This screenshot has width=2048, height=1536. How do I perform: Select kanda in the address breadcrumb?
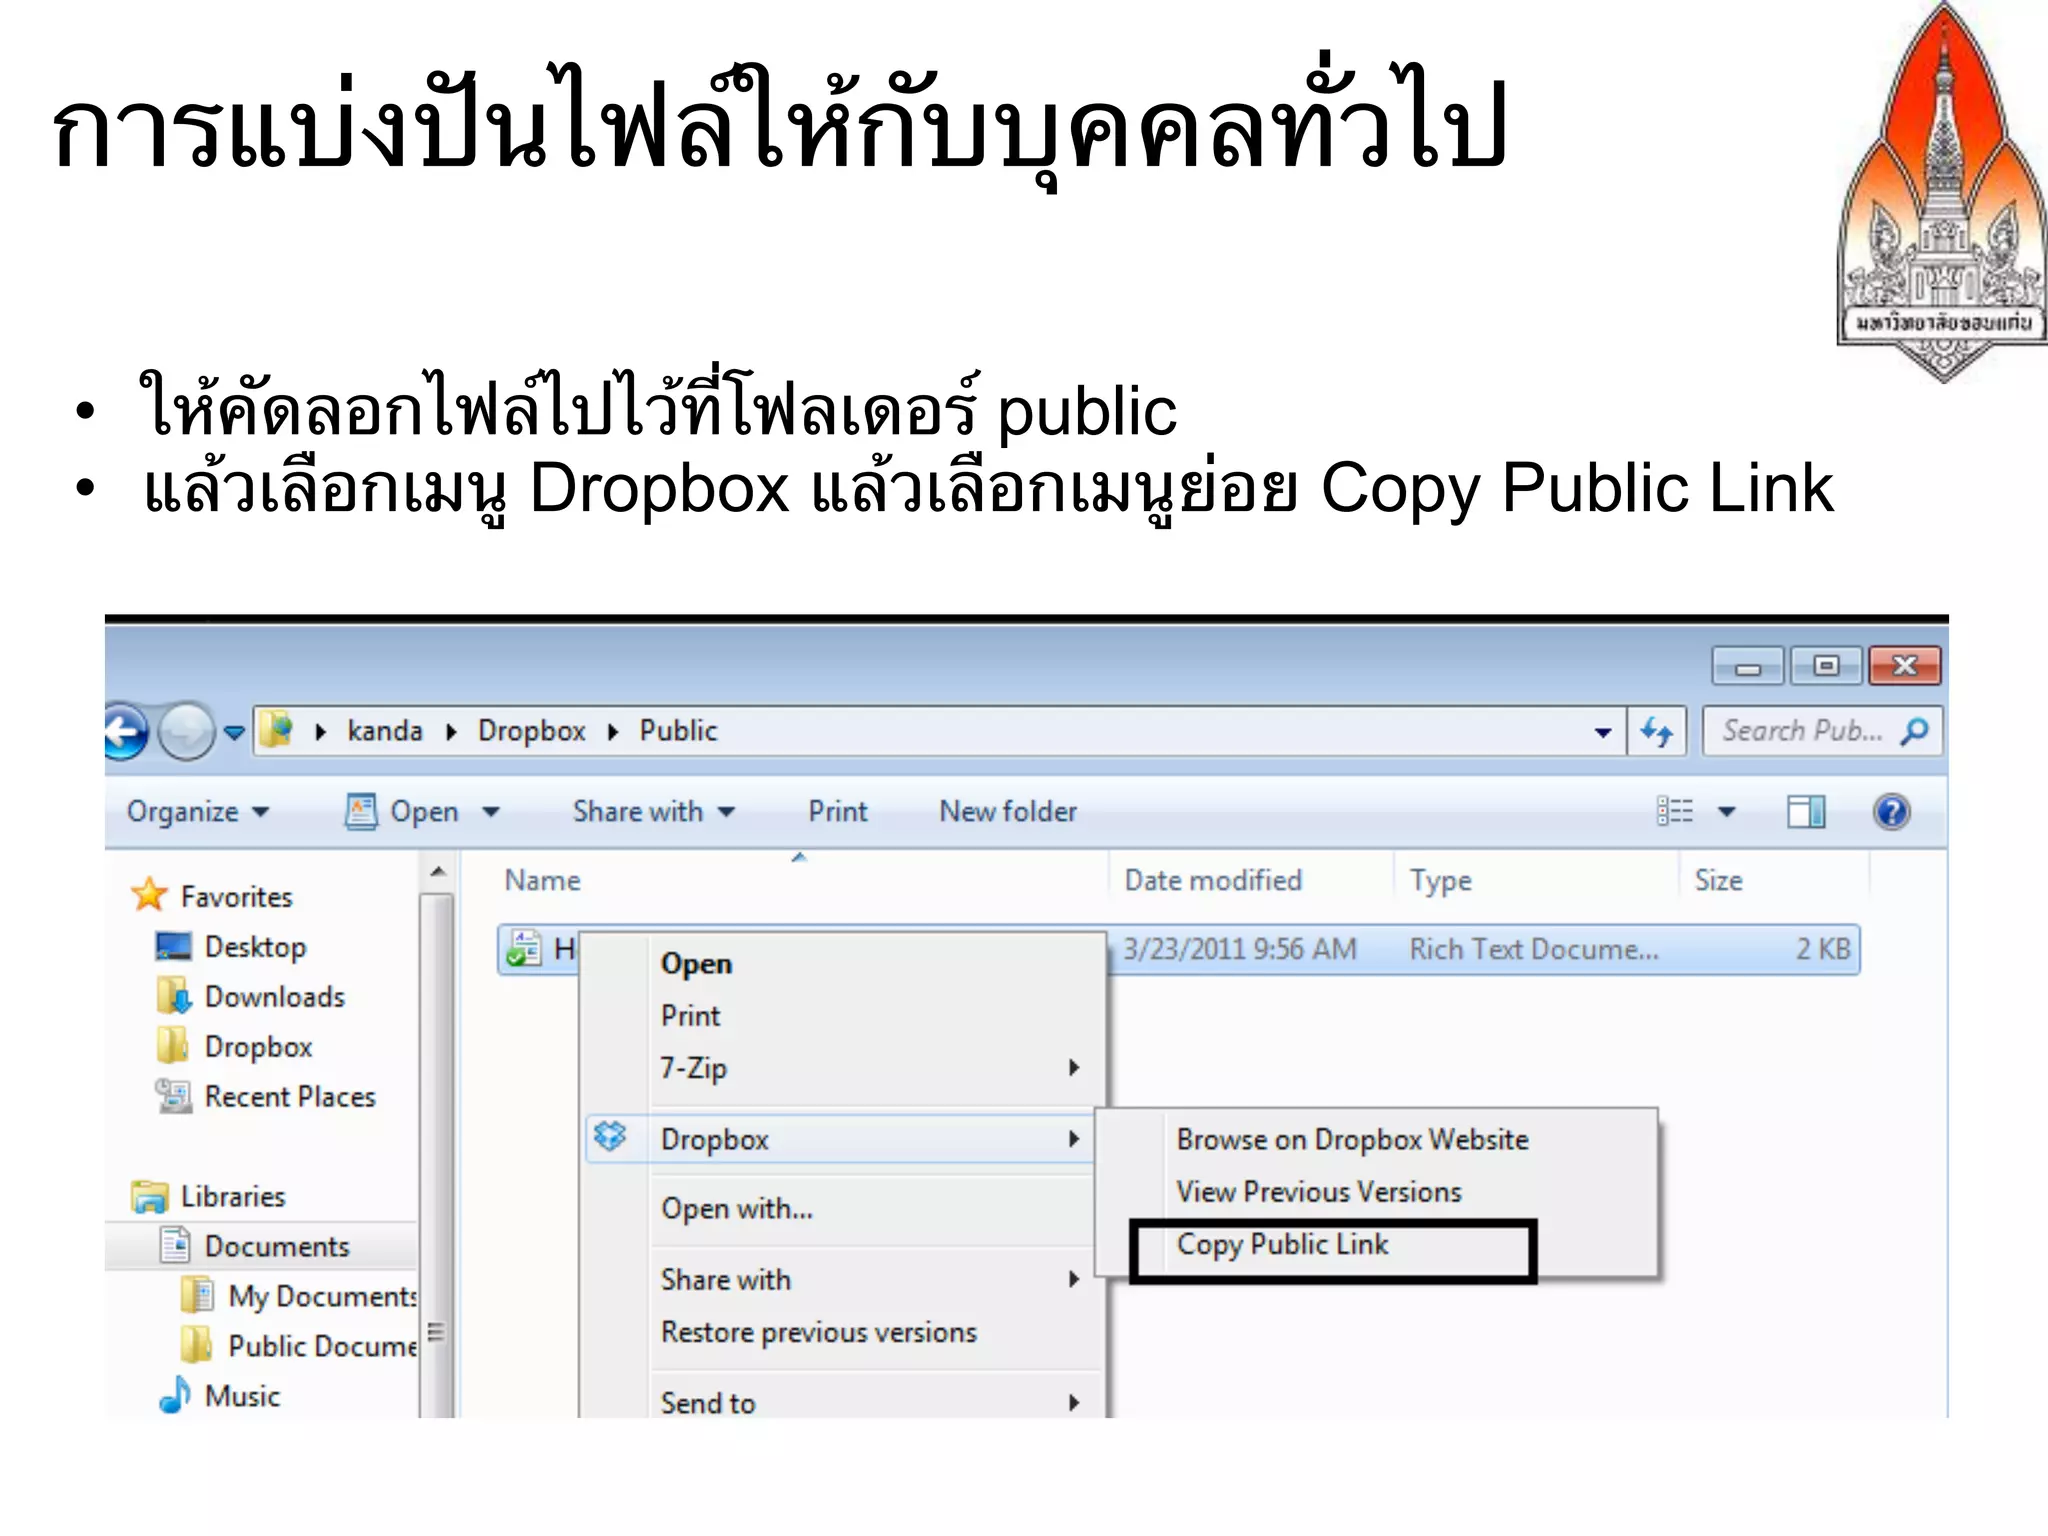pos(385,731)
